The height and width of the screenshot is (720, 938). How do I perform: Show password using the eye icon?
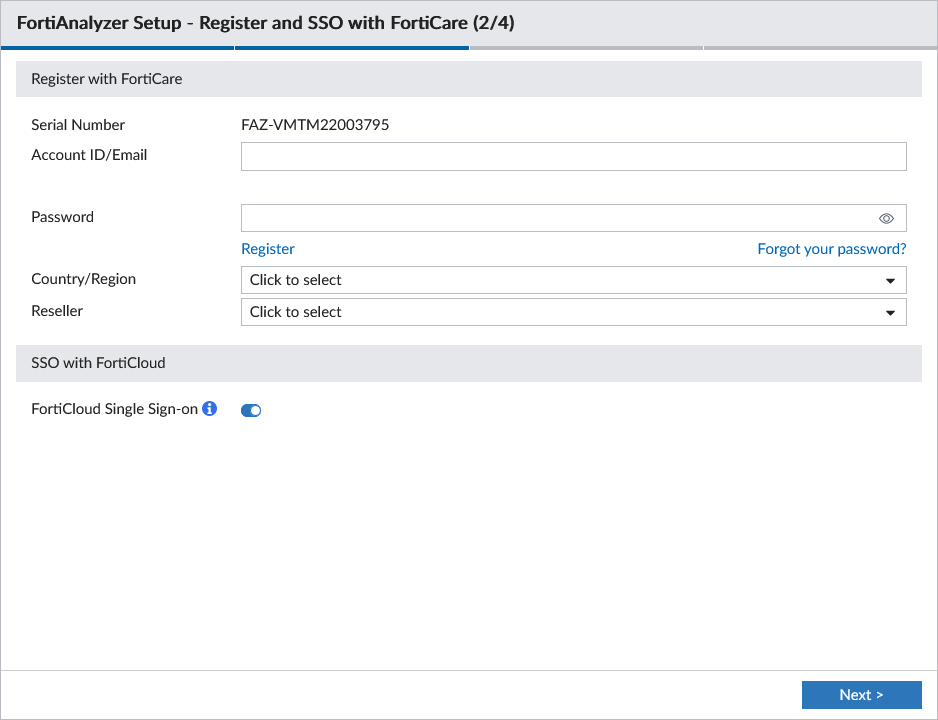point(886,218)
